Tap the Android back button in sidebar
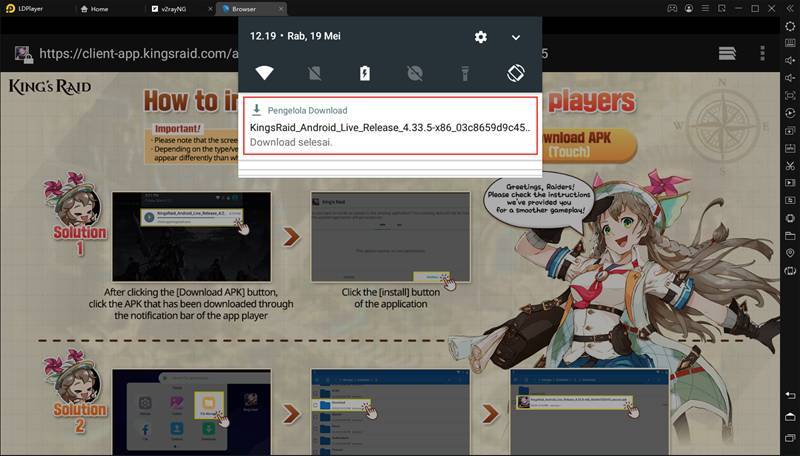The height and width of the screenshot is (456, 800). click(x=790, y=395)
